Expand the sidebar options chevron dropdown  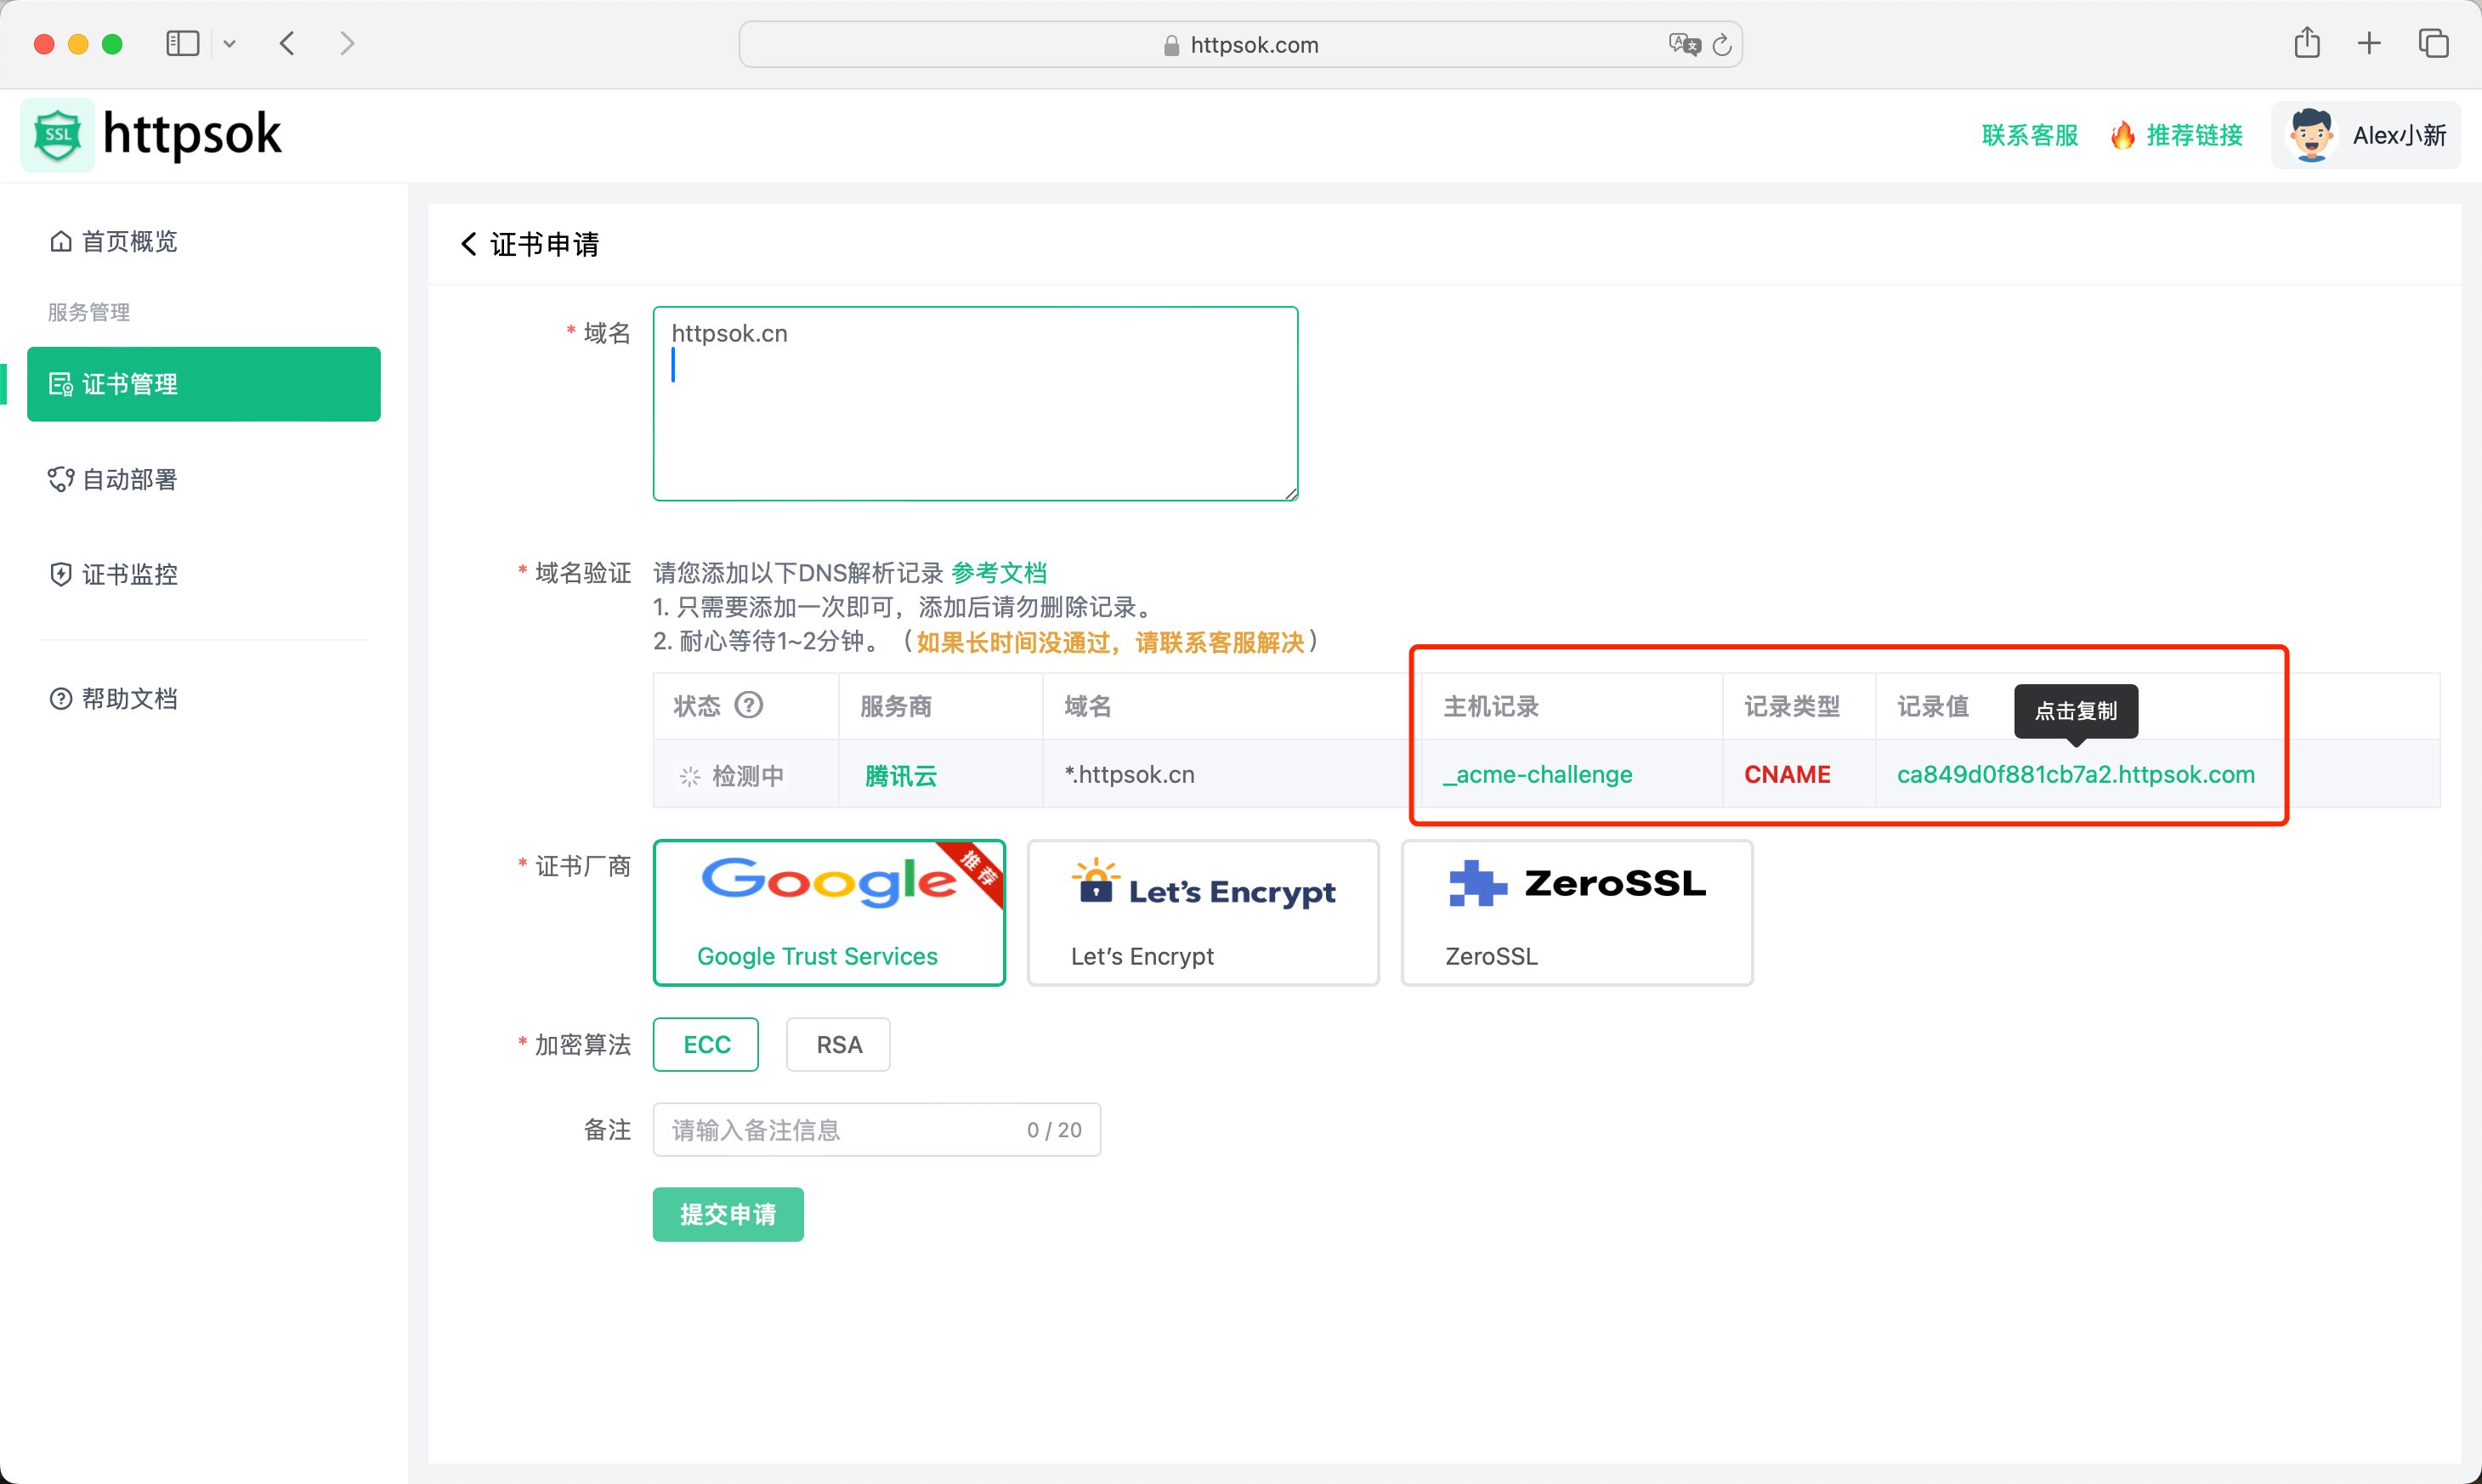[x=231, y=43]
